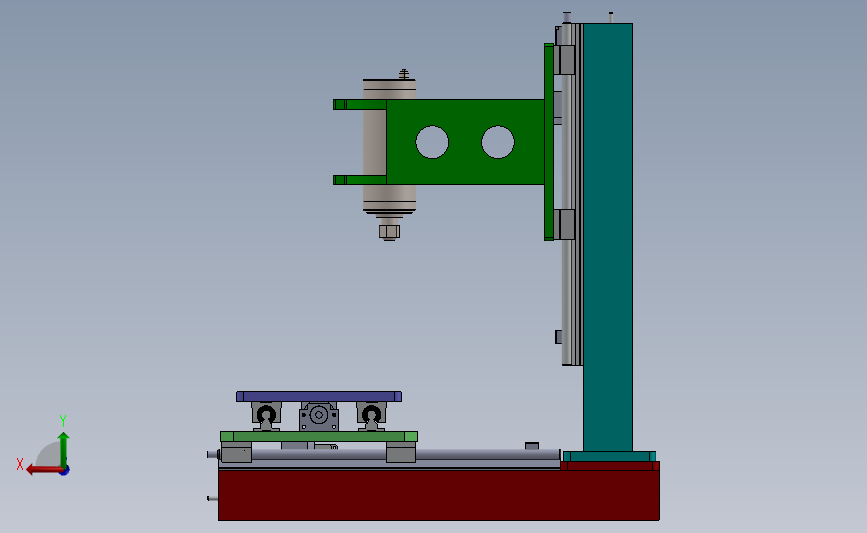
Task: Select the connector on top of spindle
Action: pyautogui.click(x=404, y=74)
